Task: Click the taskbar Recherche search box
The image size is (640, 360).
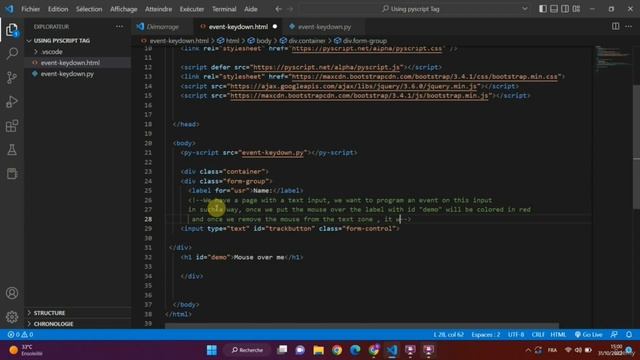Action: point(247,350)
